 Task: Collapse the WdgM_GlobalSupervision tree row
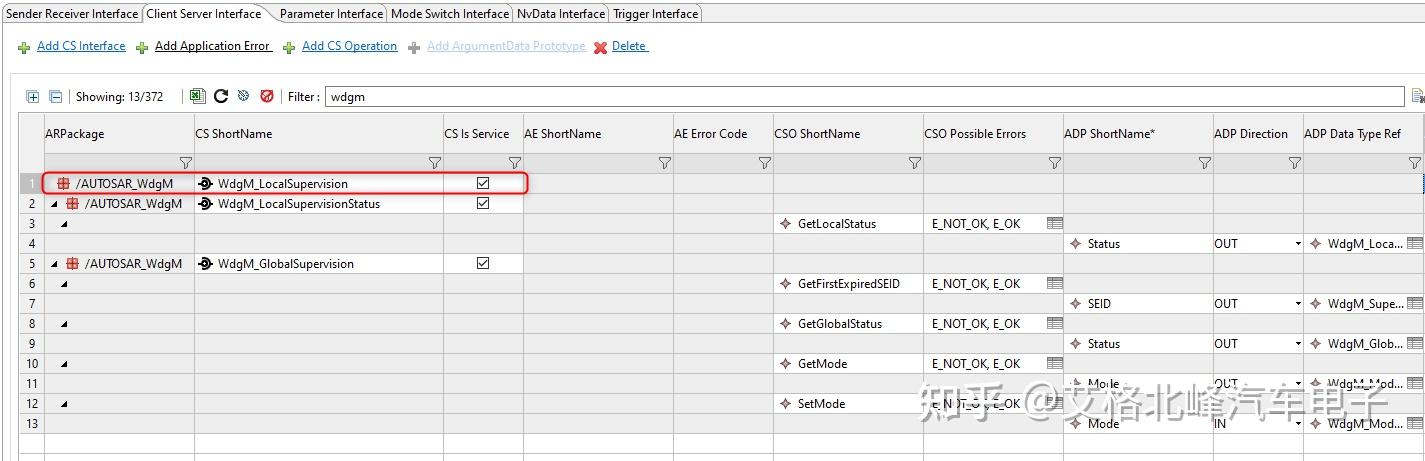(x=55, y=264)
